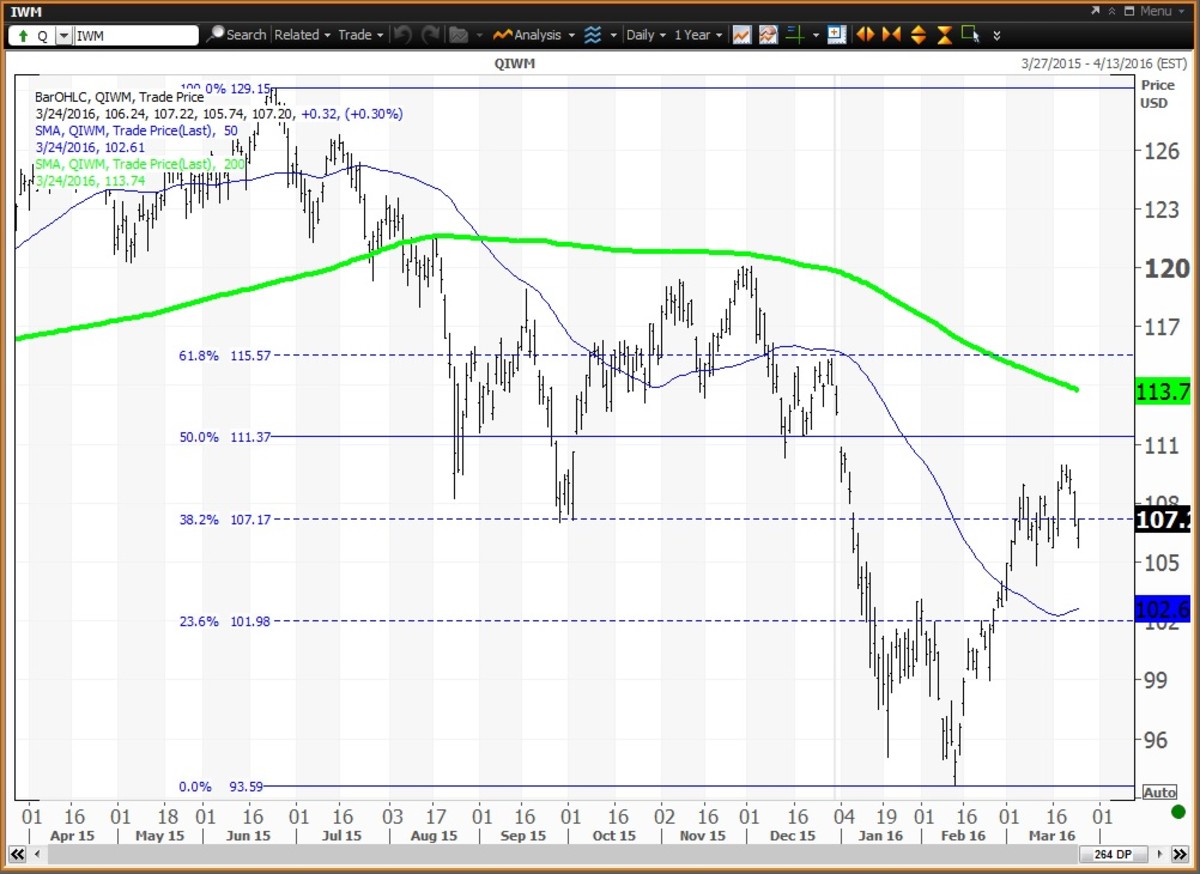This screenshot has height=874, width=1200.
Task: Click the green status indicator dot
Action: coord(1178,812)
